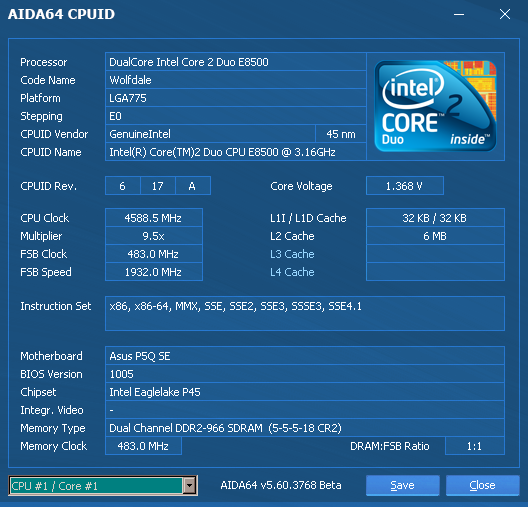Open the CPU #1 / Core #1 dropdown
This screenshot has width=528, height=507.
(103, 486)
